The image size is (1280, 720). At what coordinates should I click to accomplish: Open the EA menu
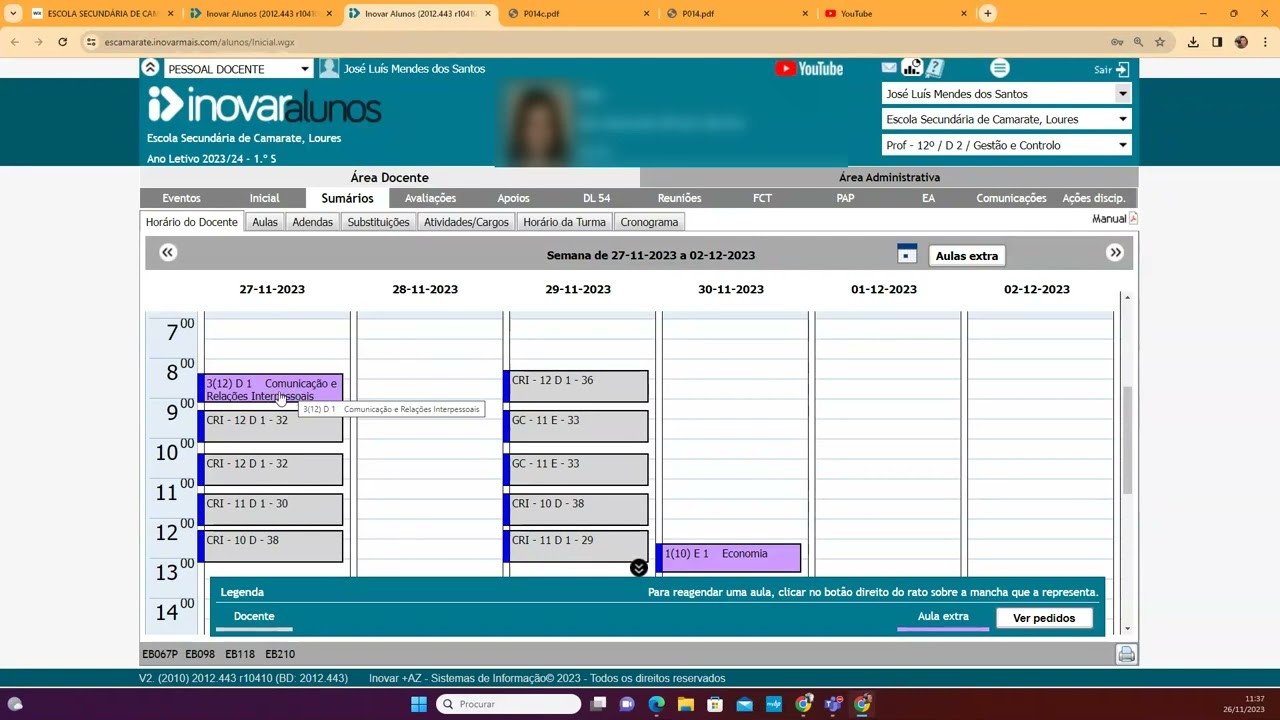pyautogui.click(x=928, y=198)
